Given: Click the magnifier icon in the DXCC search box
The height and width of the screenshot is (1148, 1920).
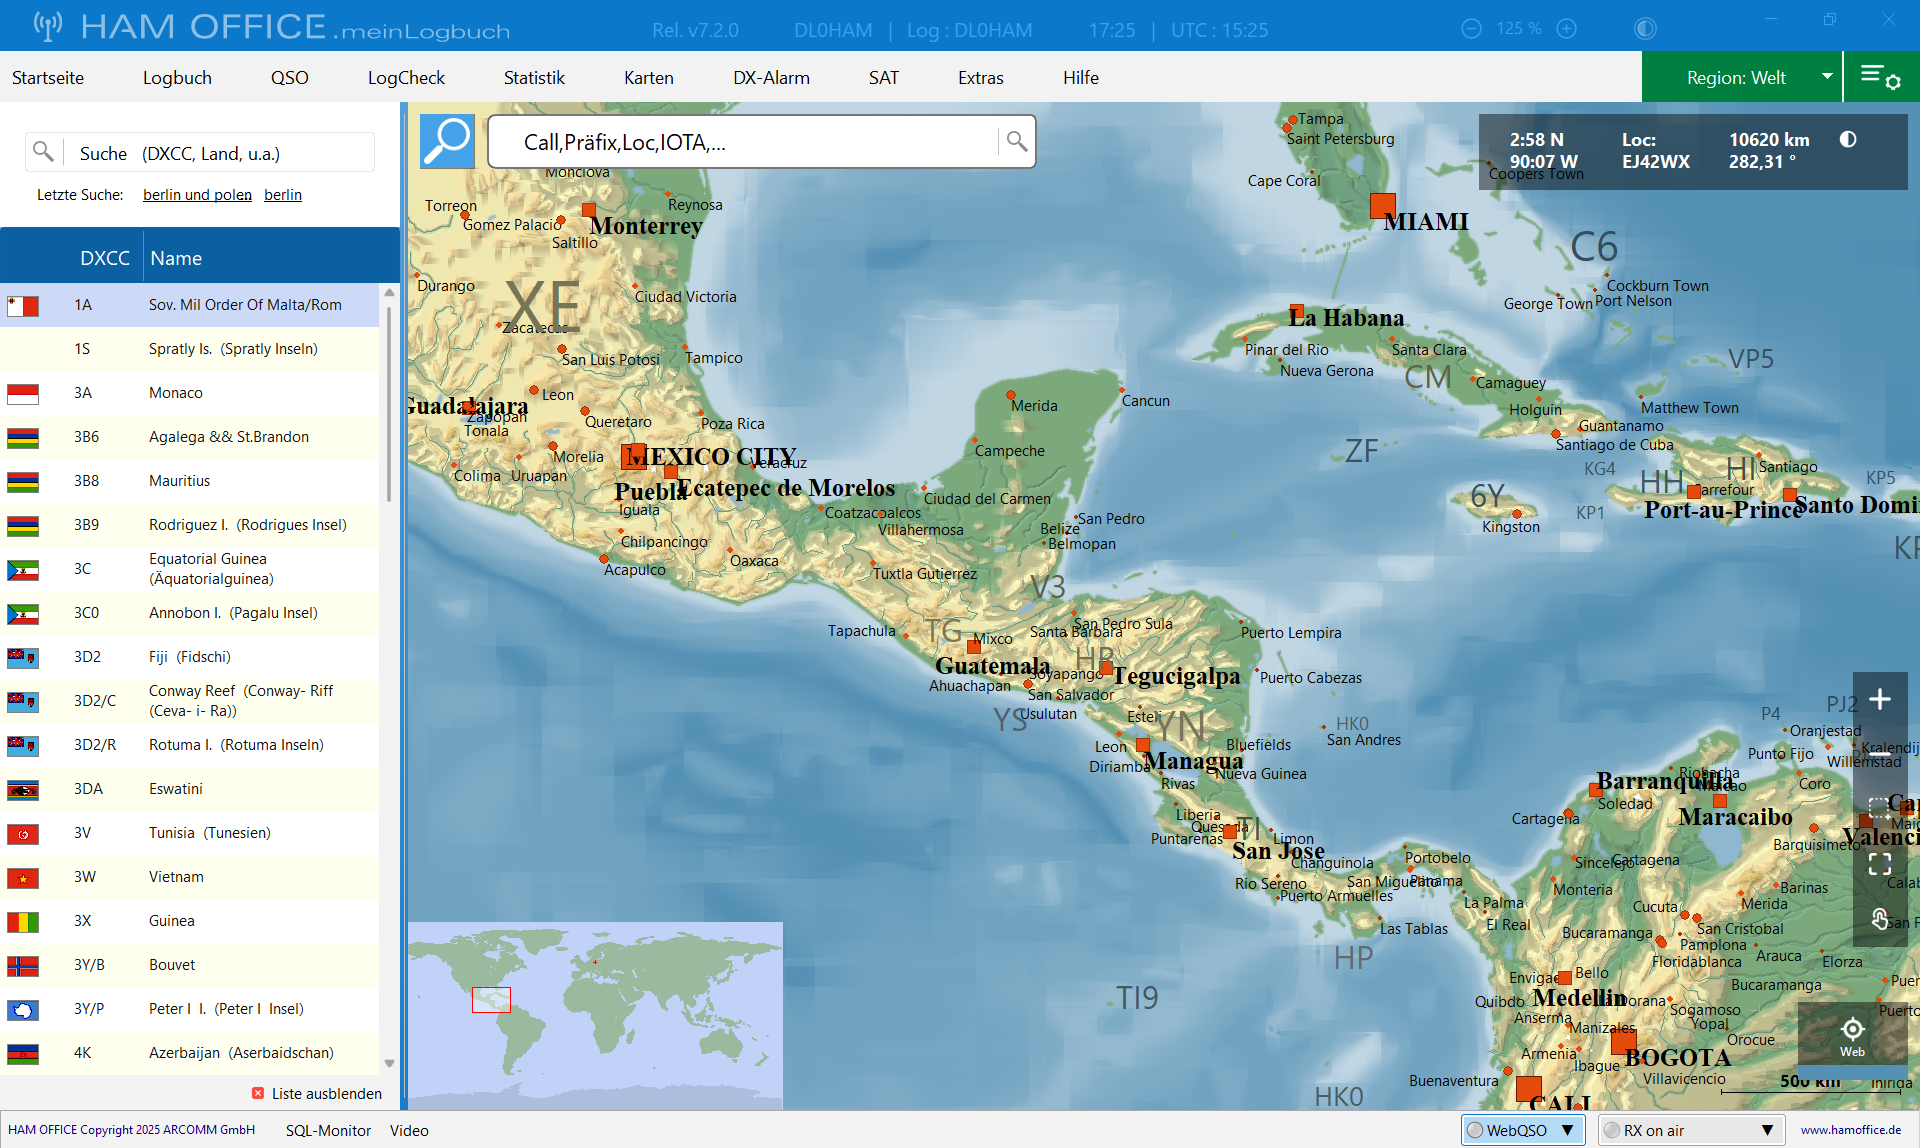Looking at the screenshot, I should click(43, 152).
